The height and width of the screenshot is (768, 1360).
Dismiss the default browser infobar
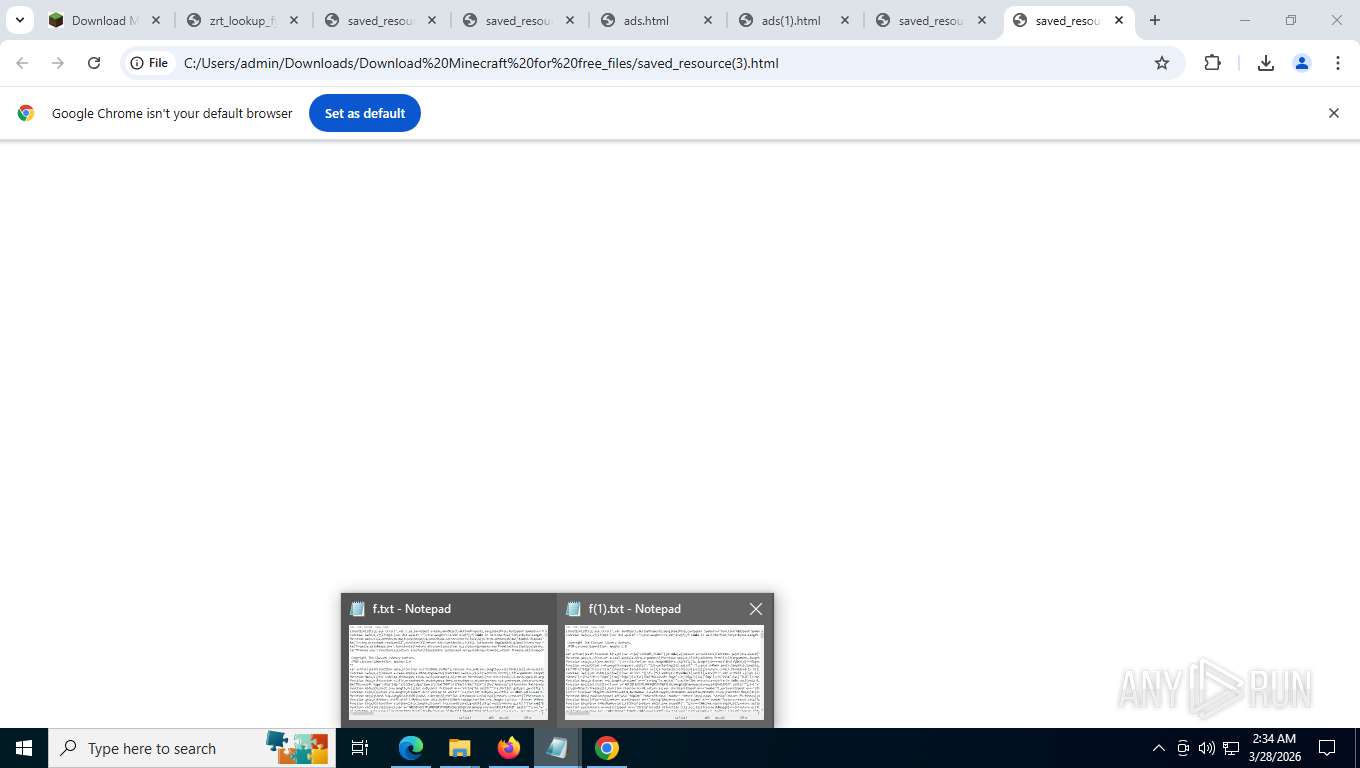point(1333,113)
